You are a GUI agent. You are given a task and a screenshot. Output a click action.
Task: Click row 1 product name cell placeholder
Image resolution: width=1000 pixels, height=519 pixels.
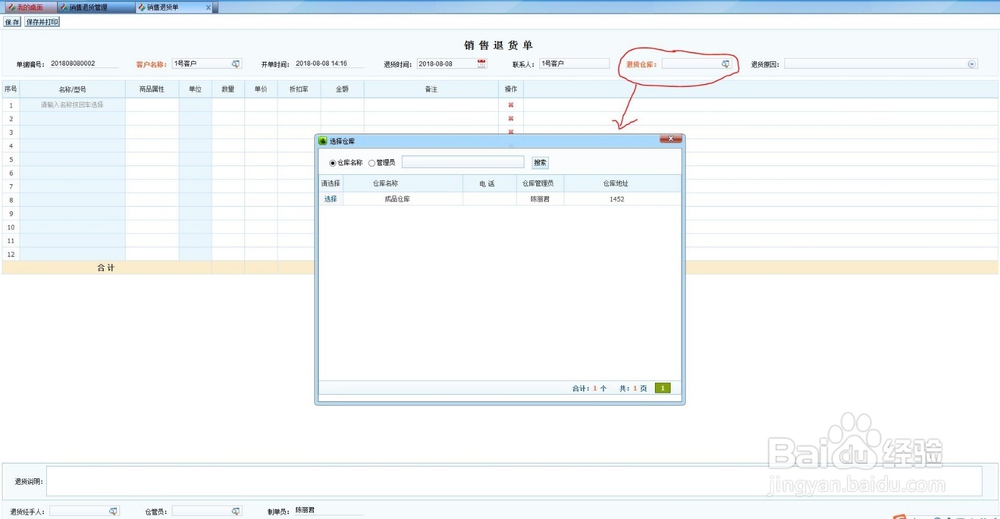[72, 105]
